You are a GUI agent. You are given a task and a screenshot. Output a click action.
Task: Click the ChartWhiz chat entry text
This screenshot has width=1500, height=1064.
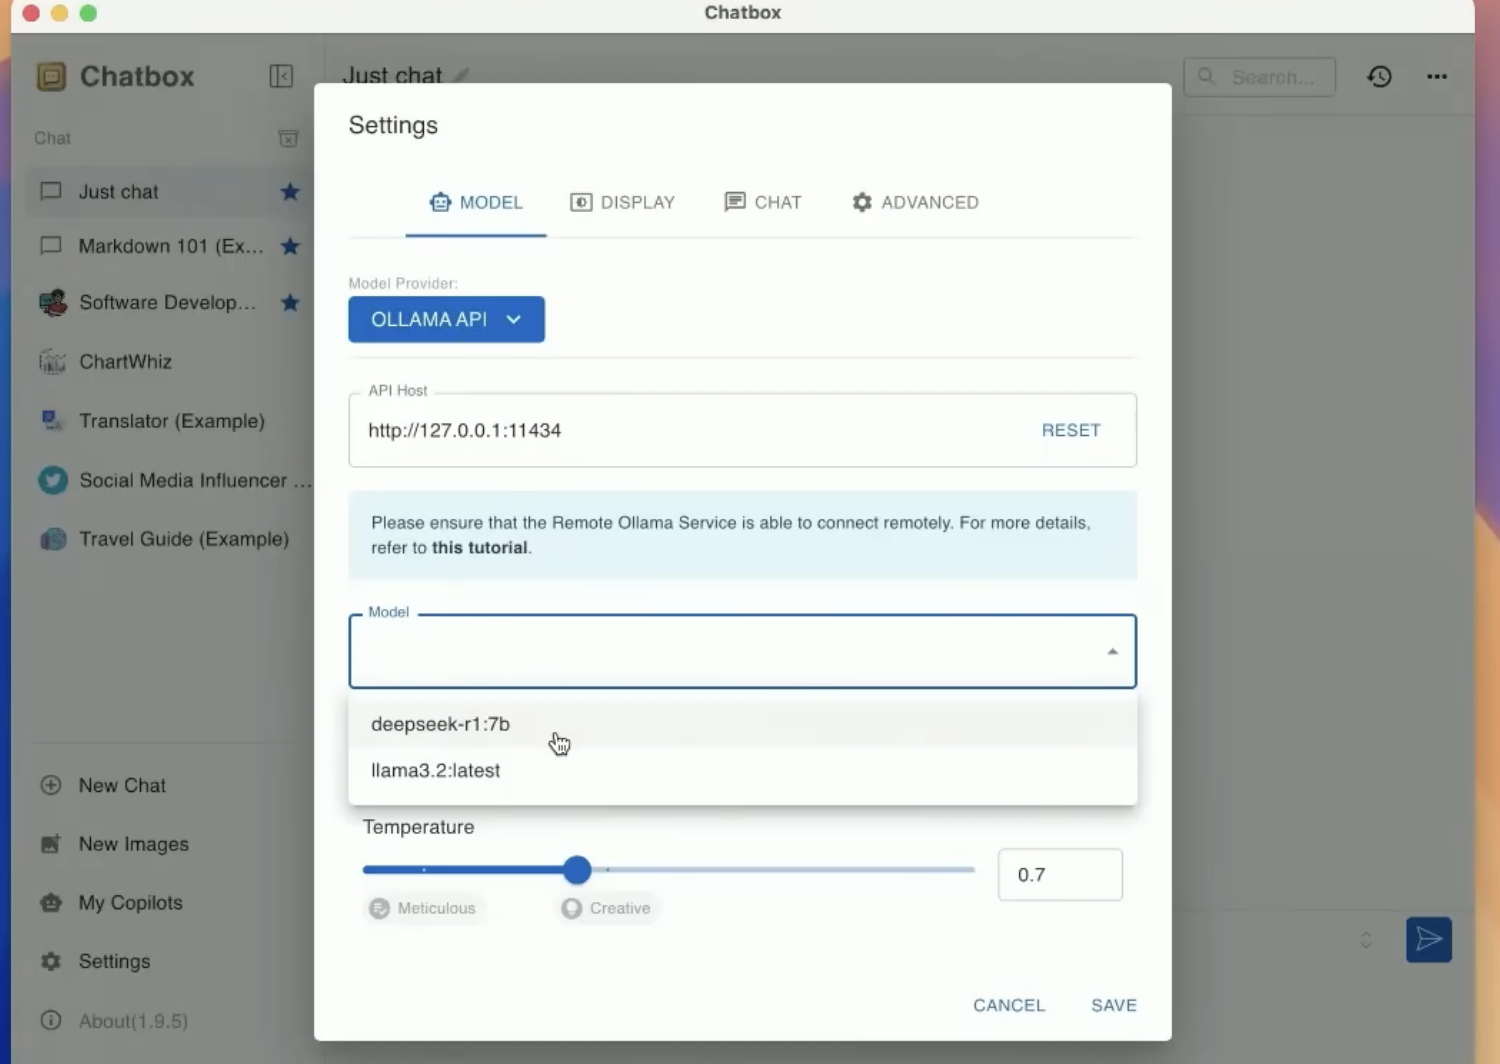[125, 361]
